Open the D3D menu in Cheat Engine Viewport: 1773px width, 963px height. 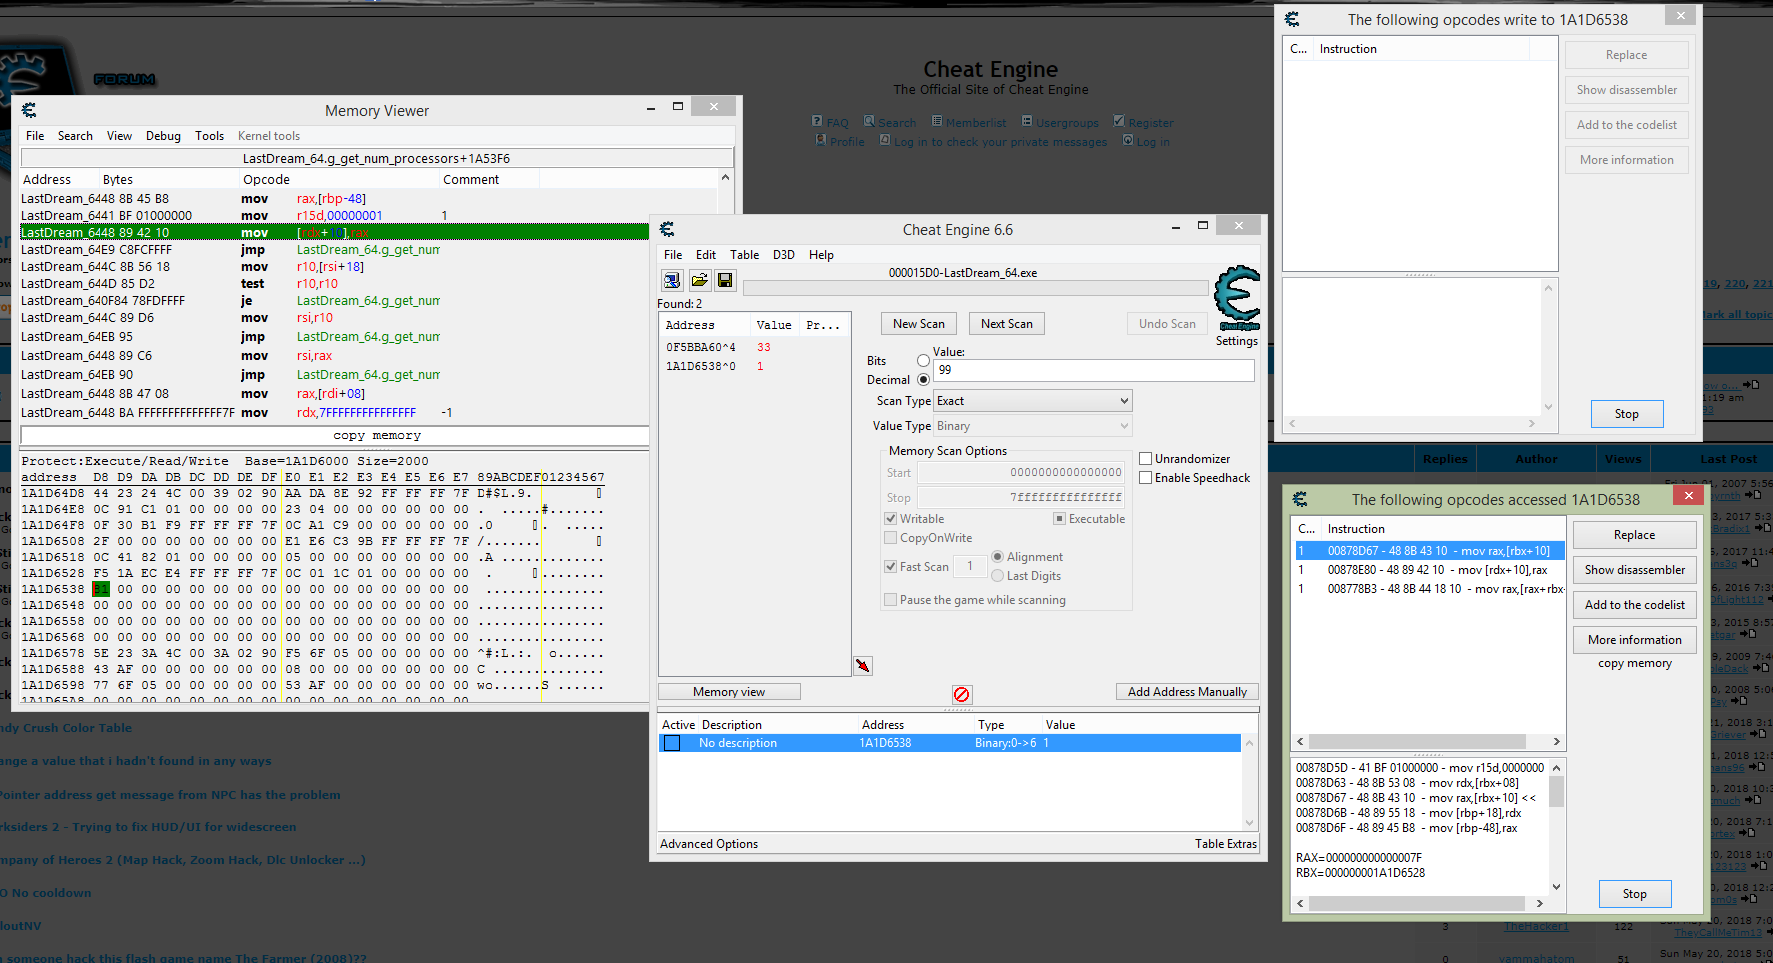(x=784, y=255)
